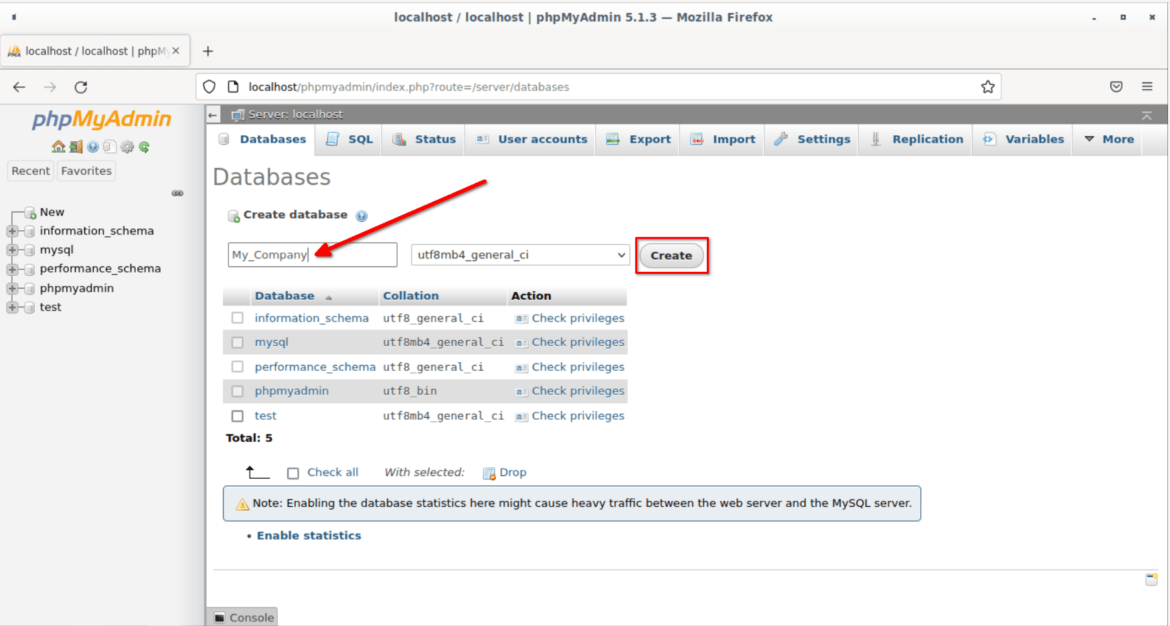Open the utf8mb4_general_ci collation dropdown
This screenshot has height=626, width=1170.
(520, 254)
